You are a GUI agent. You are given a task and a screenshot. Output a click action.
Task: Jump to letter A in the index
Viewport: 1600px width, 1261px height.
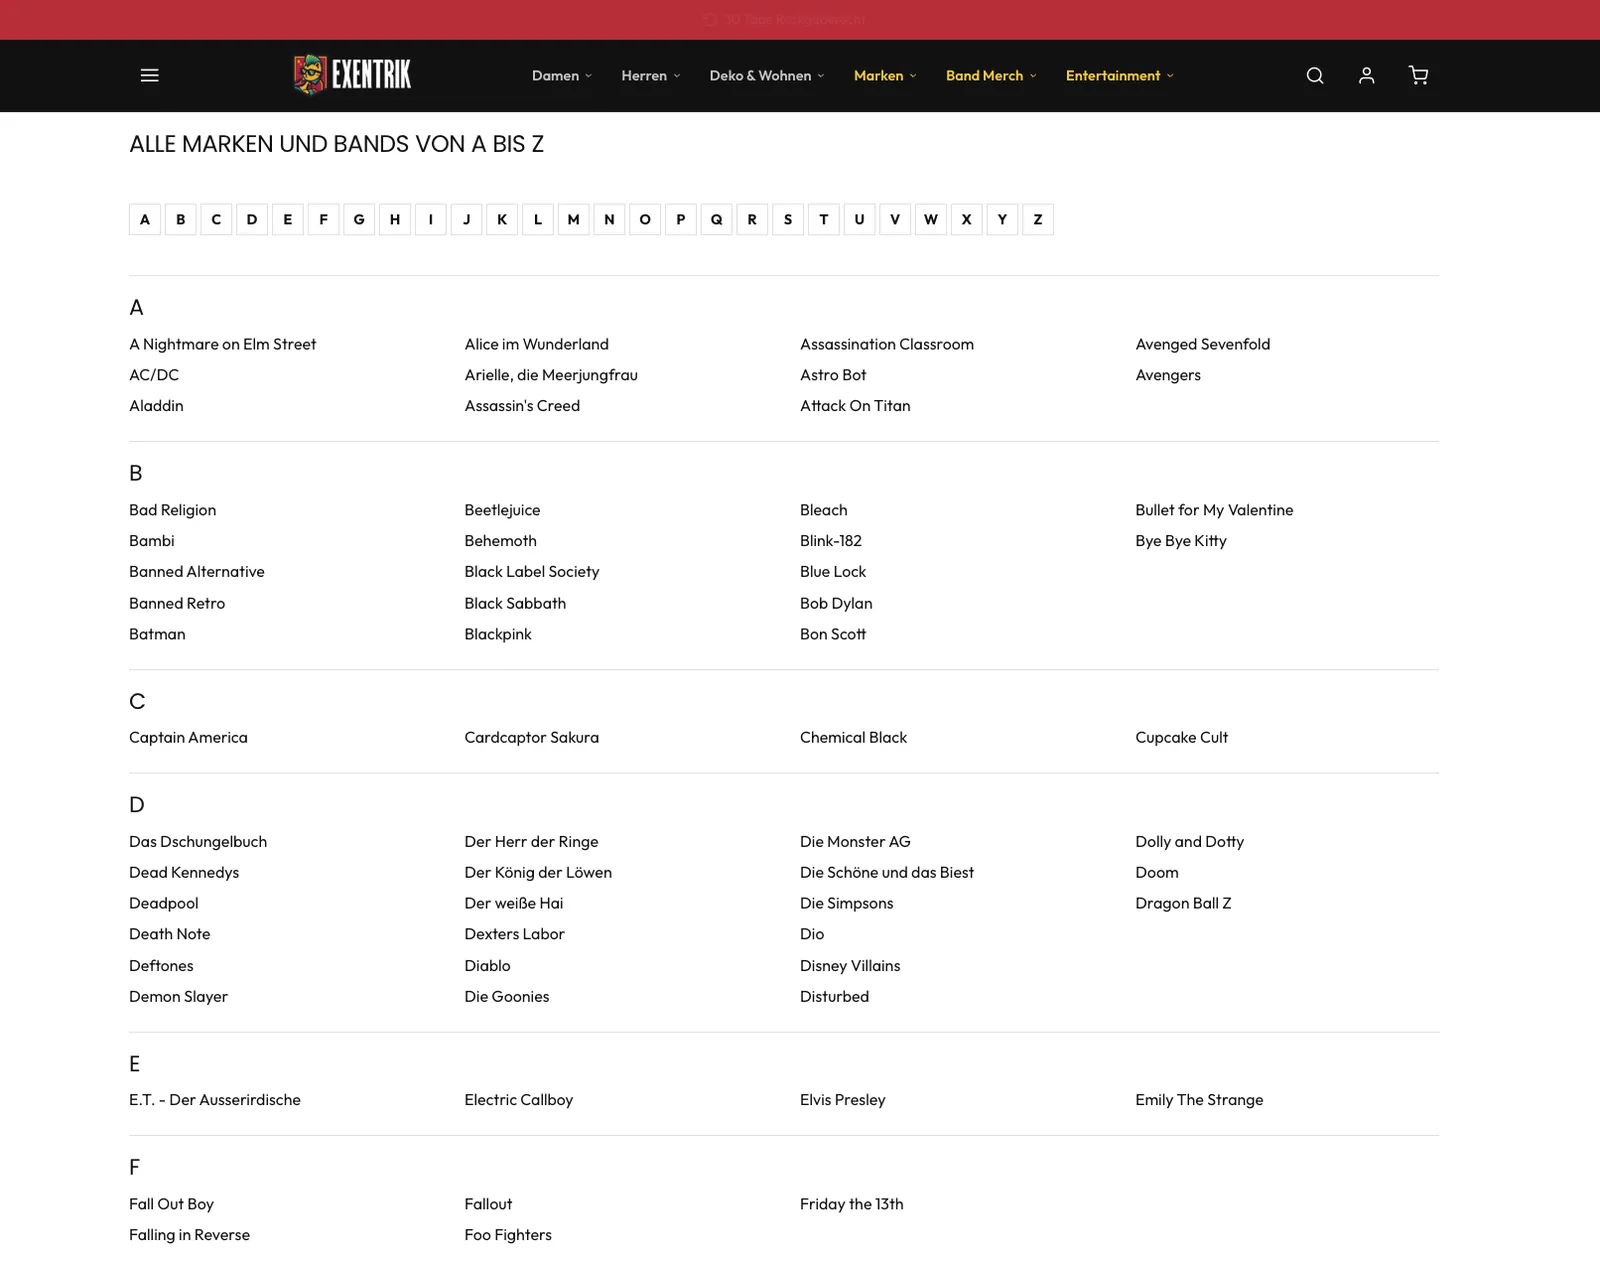(x=145, y=219)
